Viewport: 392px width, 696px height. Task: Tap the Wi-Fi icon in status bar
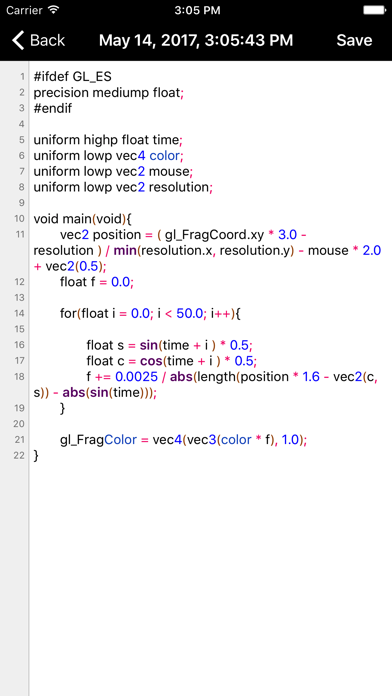[54, 10]
